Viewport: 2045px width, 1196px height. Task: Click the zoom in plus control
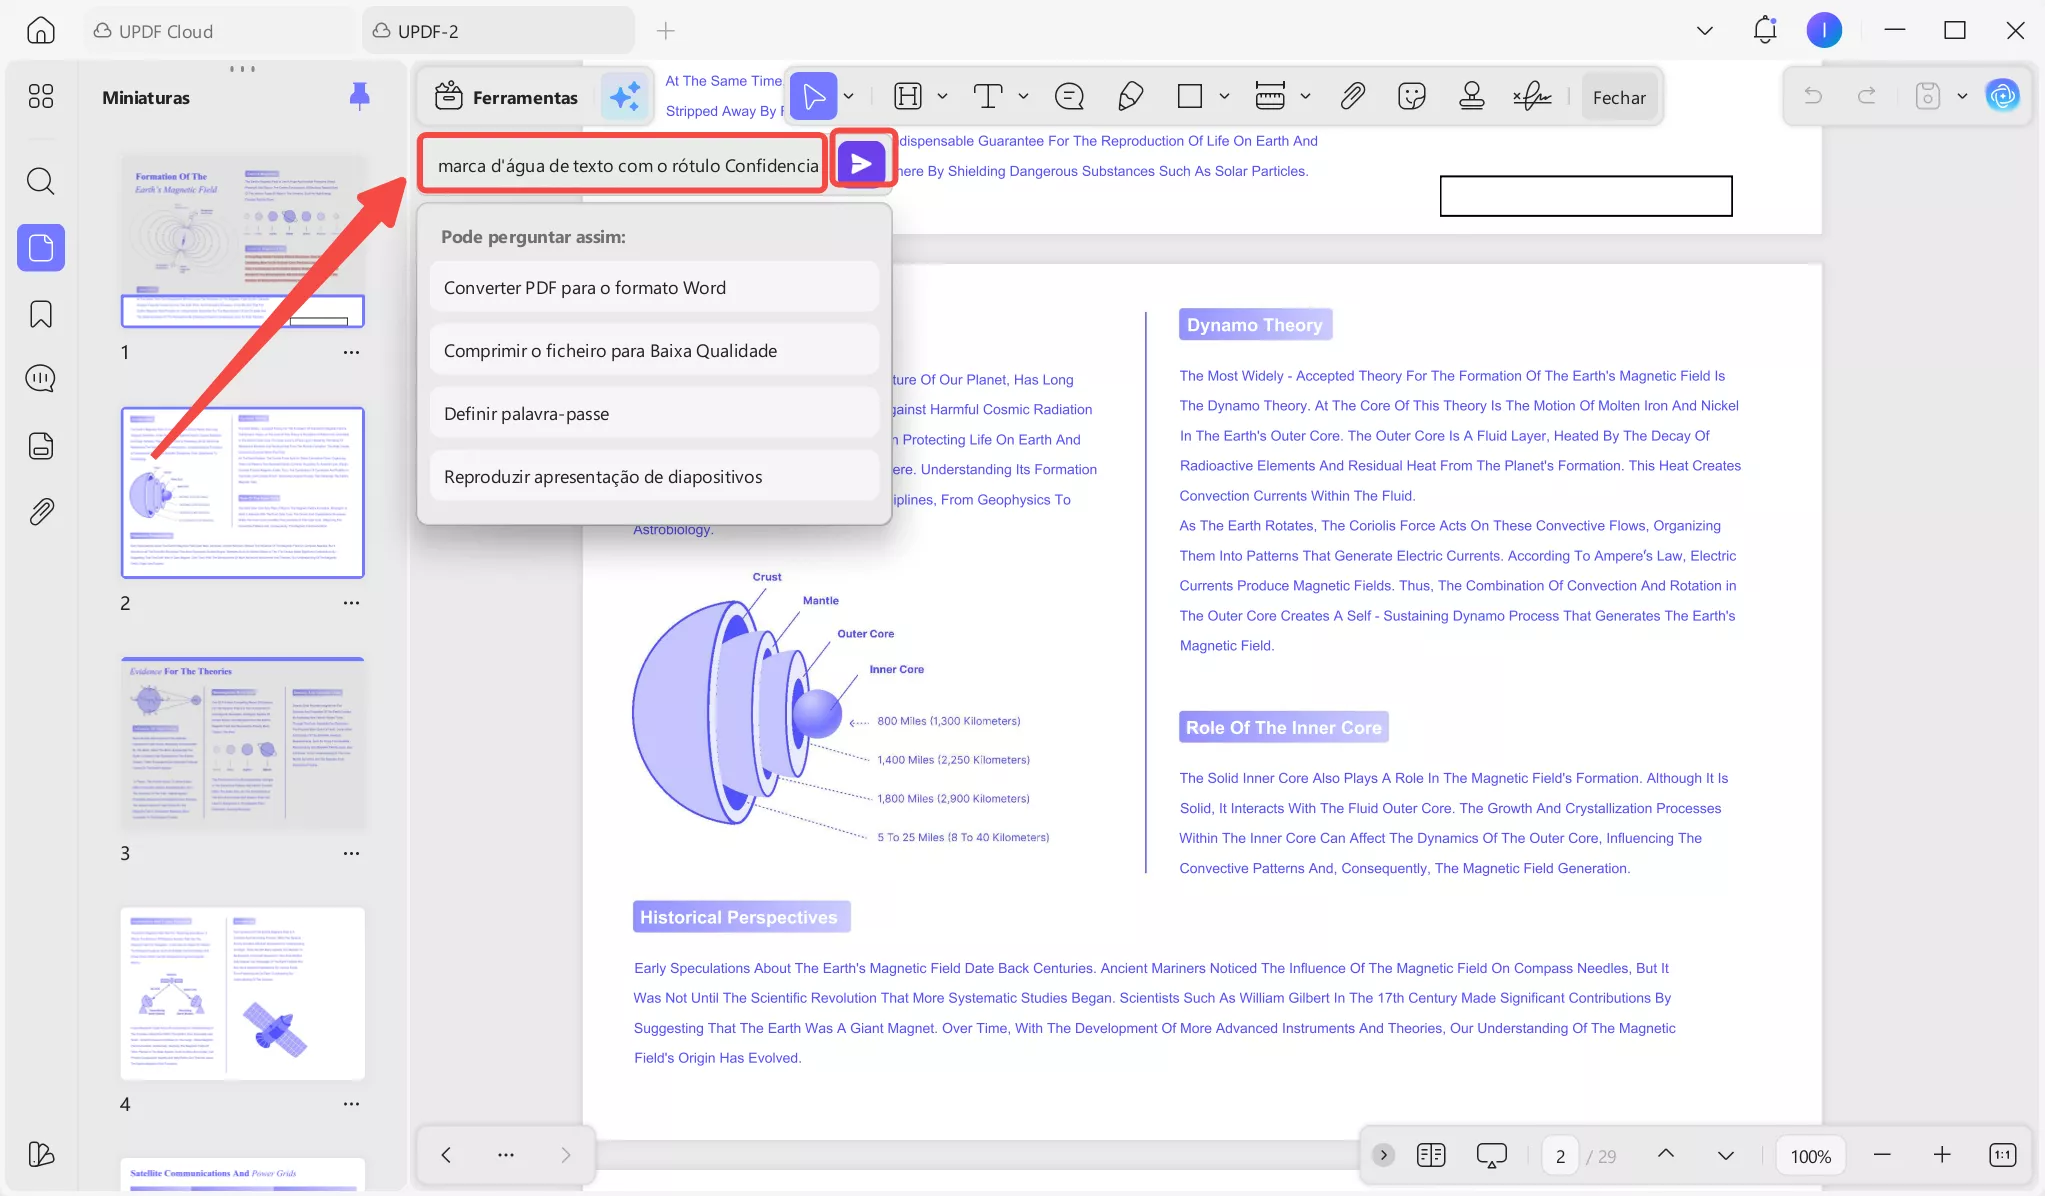tap(1941, 1155)
